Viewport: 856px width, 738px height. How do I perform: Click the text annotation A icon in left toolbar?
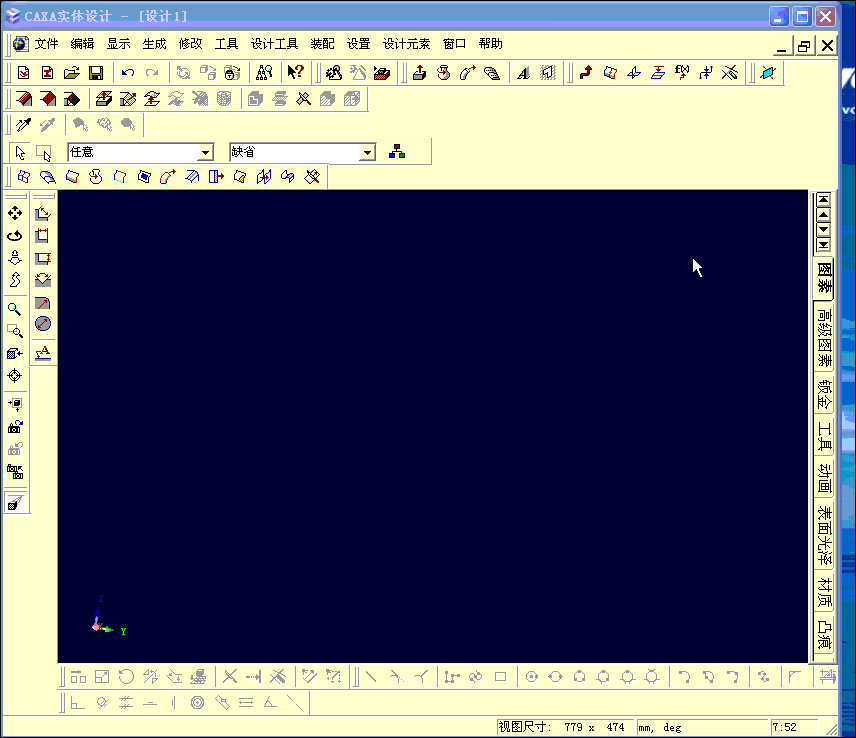43,353
